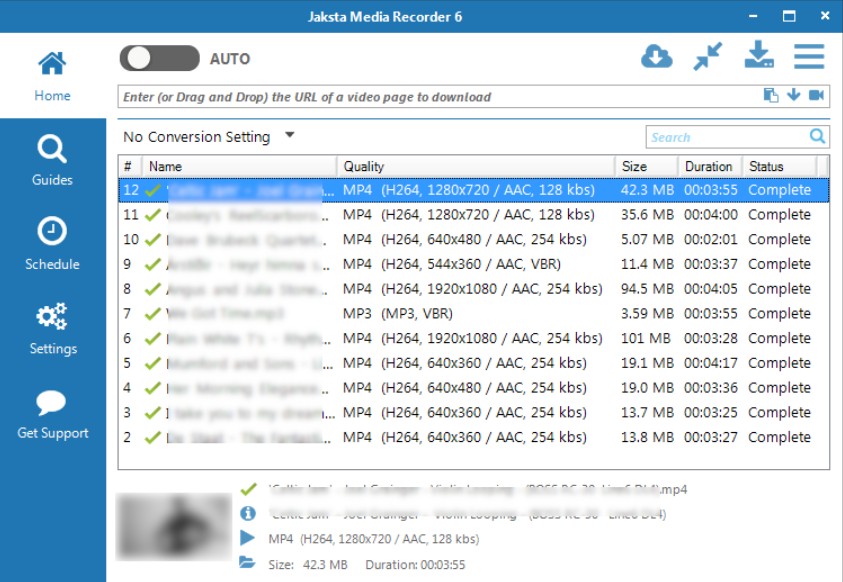The image size is (843, 582).
Task: Select row 9 with 544x360 quality
Action: (474, 264)
